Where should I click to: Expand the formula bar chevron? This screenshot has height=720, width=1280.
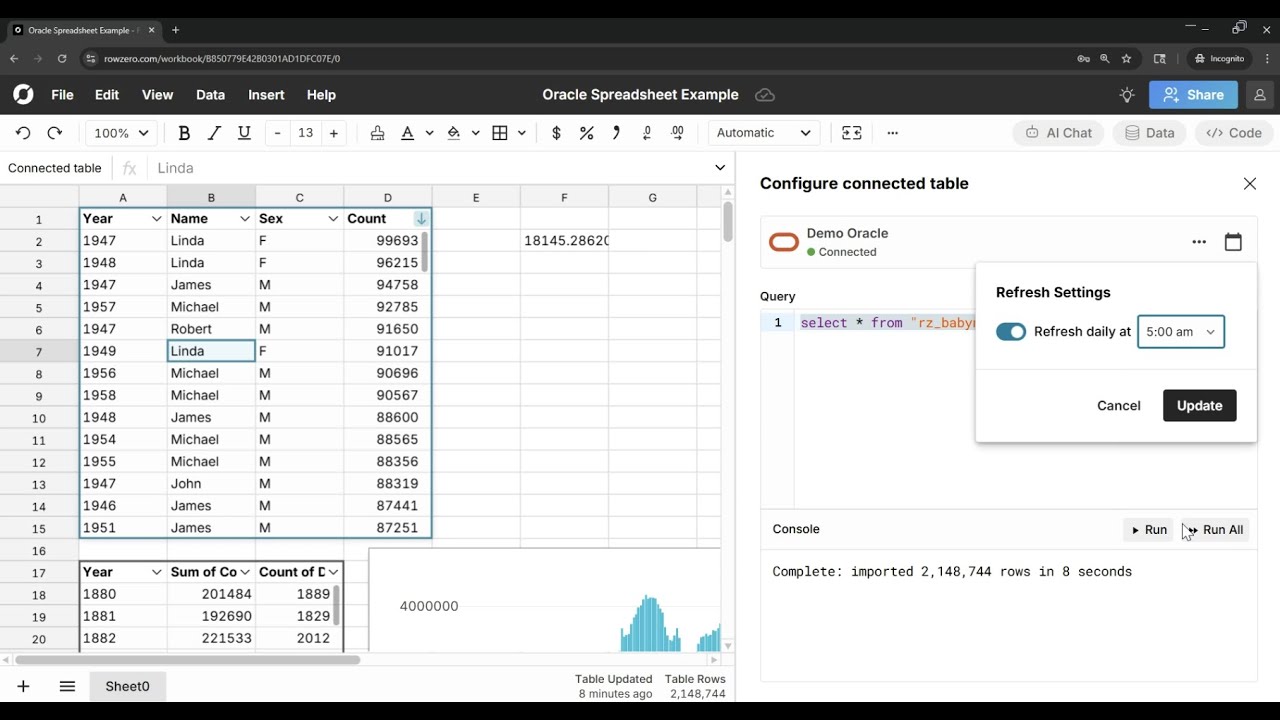(720, 168)
